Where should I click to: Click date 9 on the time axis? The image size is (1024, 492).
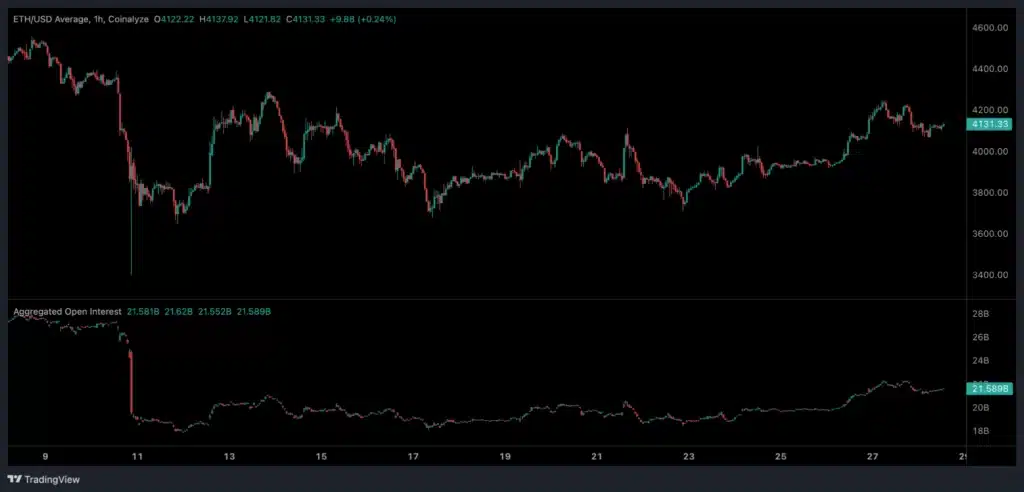pyautogui.click(x=46, y=457)
